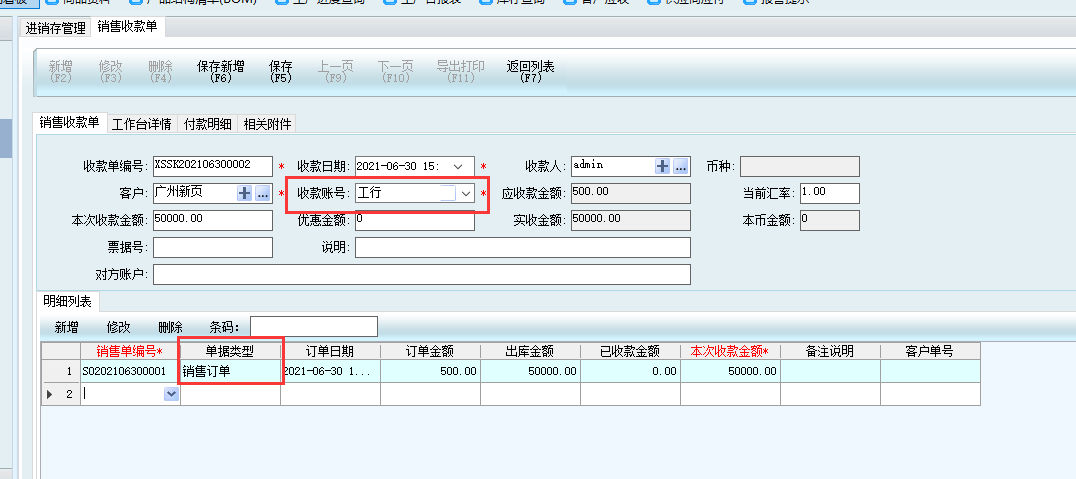Screen dimensions: 1076x479
Task: Select the 进销存管理 window tab
Action: pos(57,27)
